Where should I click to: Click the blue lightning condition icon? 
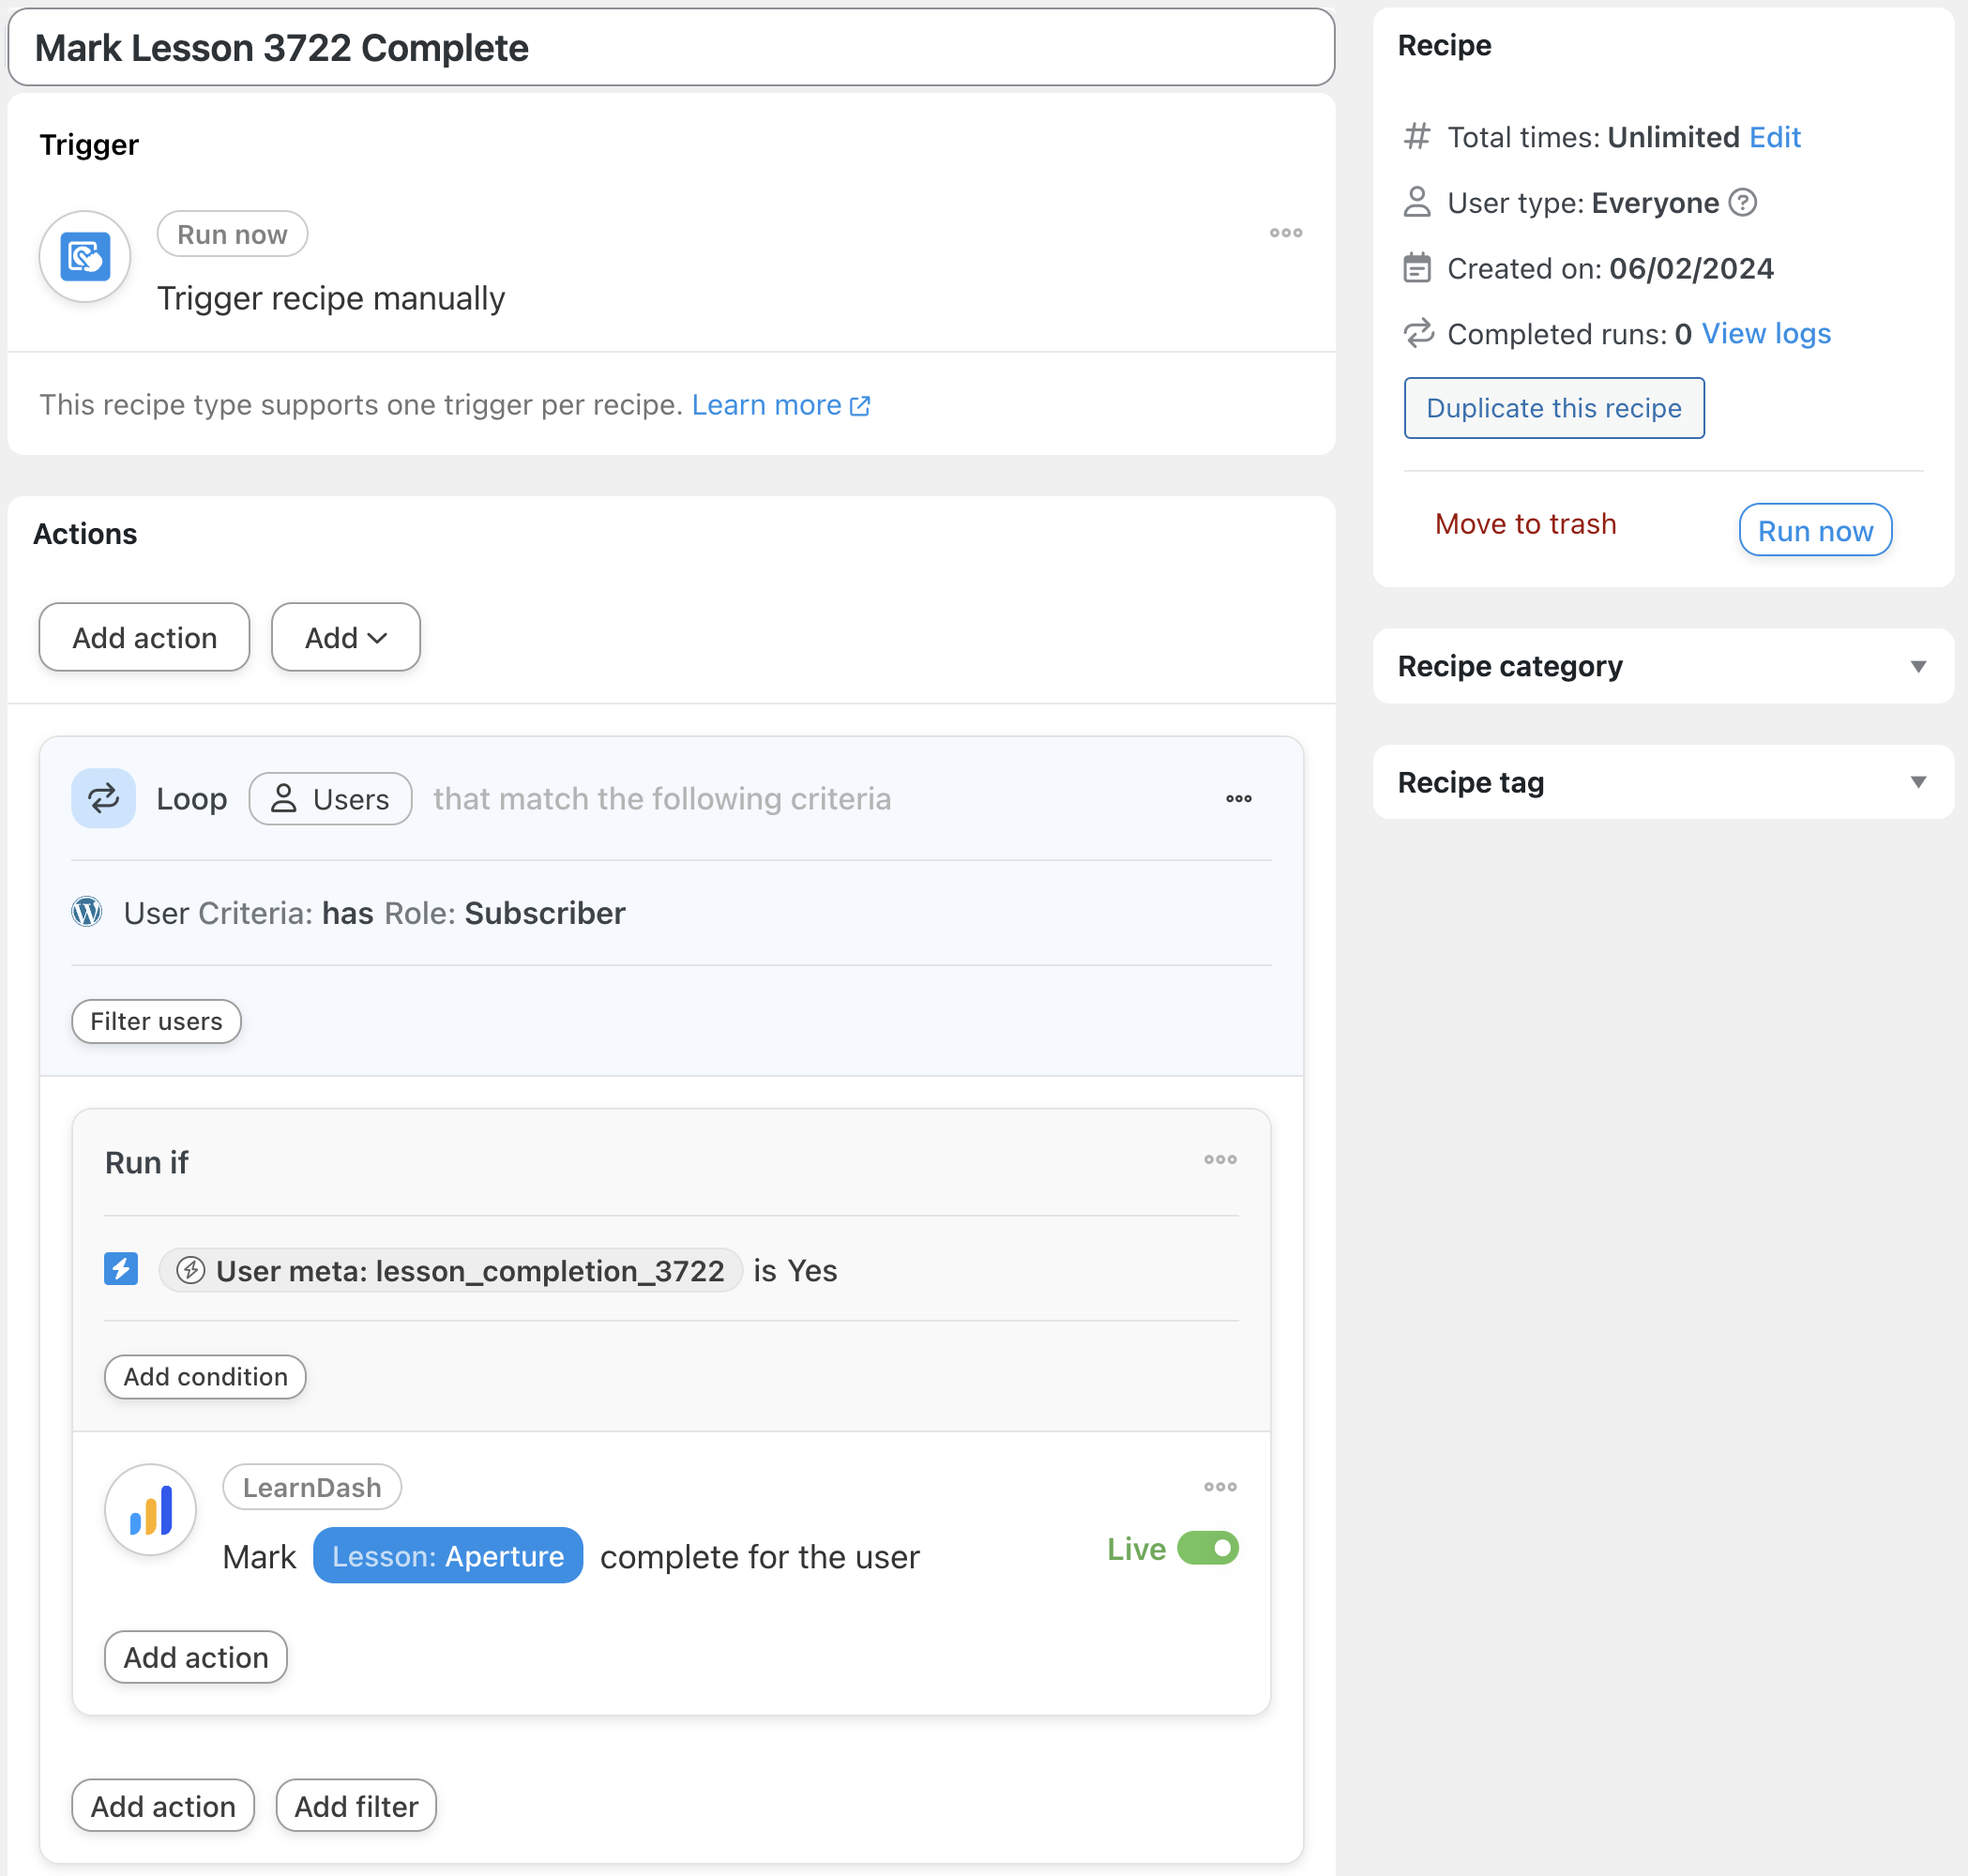coord(121,1269)
